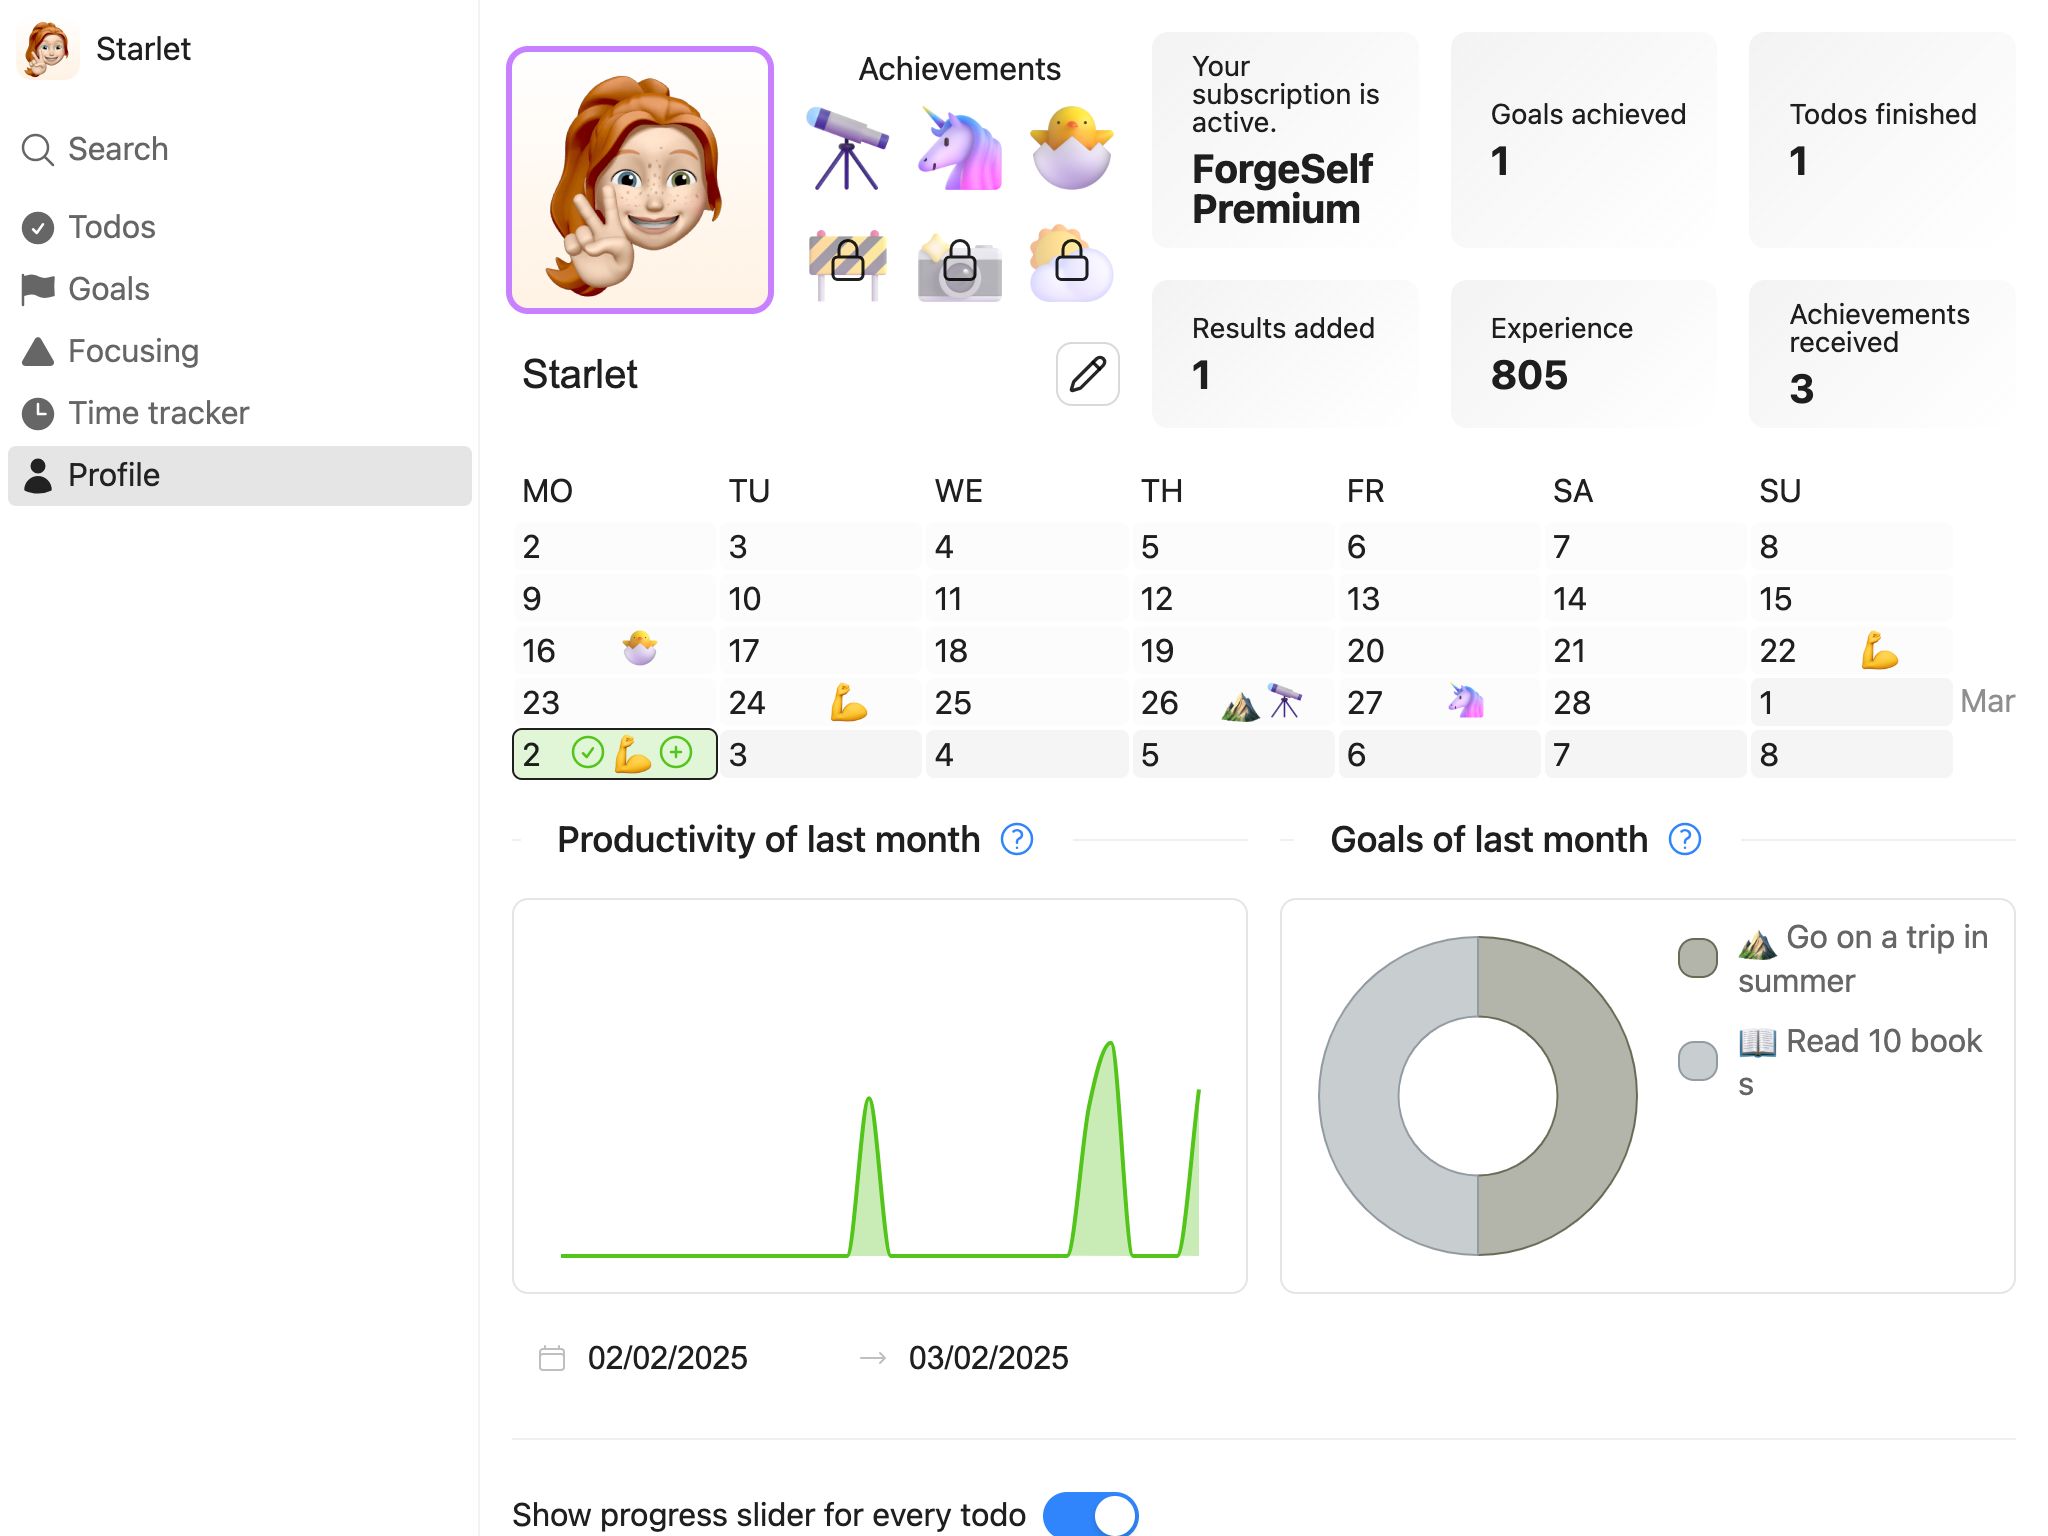The height and width of the screenshot is (1536, 2048).
Task: Click the start date 02/02/2025 field
Action: pyautogui.click(x=668, y=1358)
